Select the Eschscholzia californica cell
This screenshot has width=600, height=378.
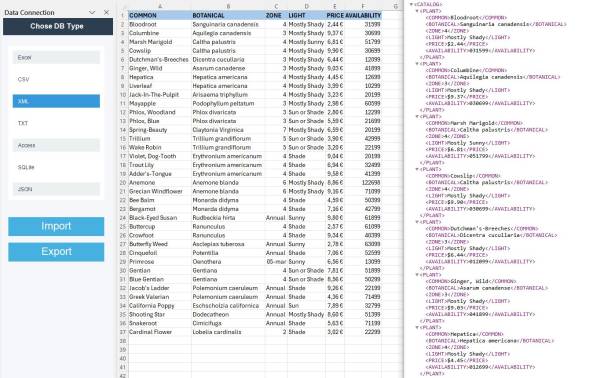click(228, 306)
